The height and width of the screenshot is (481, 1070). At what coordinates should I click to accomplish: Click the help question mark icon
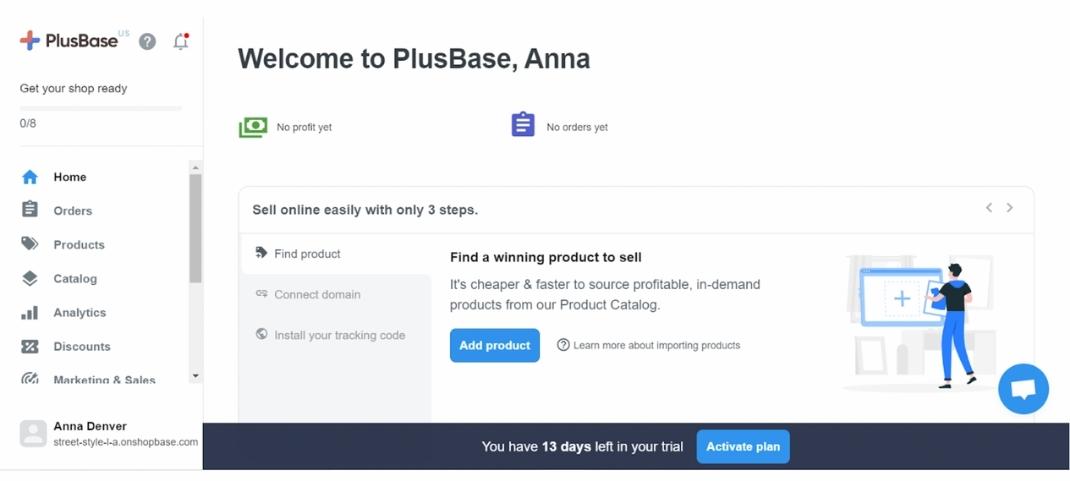click(147, 41)
